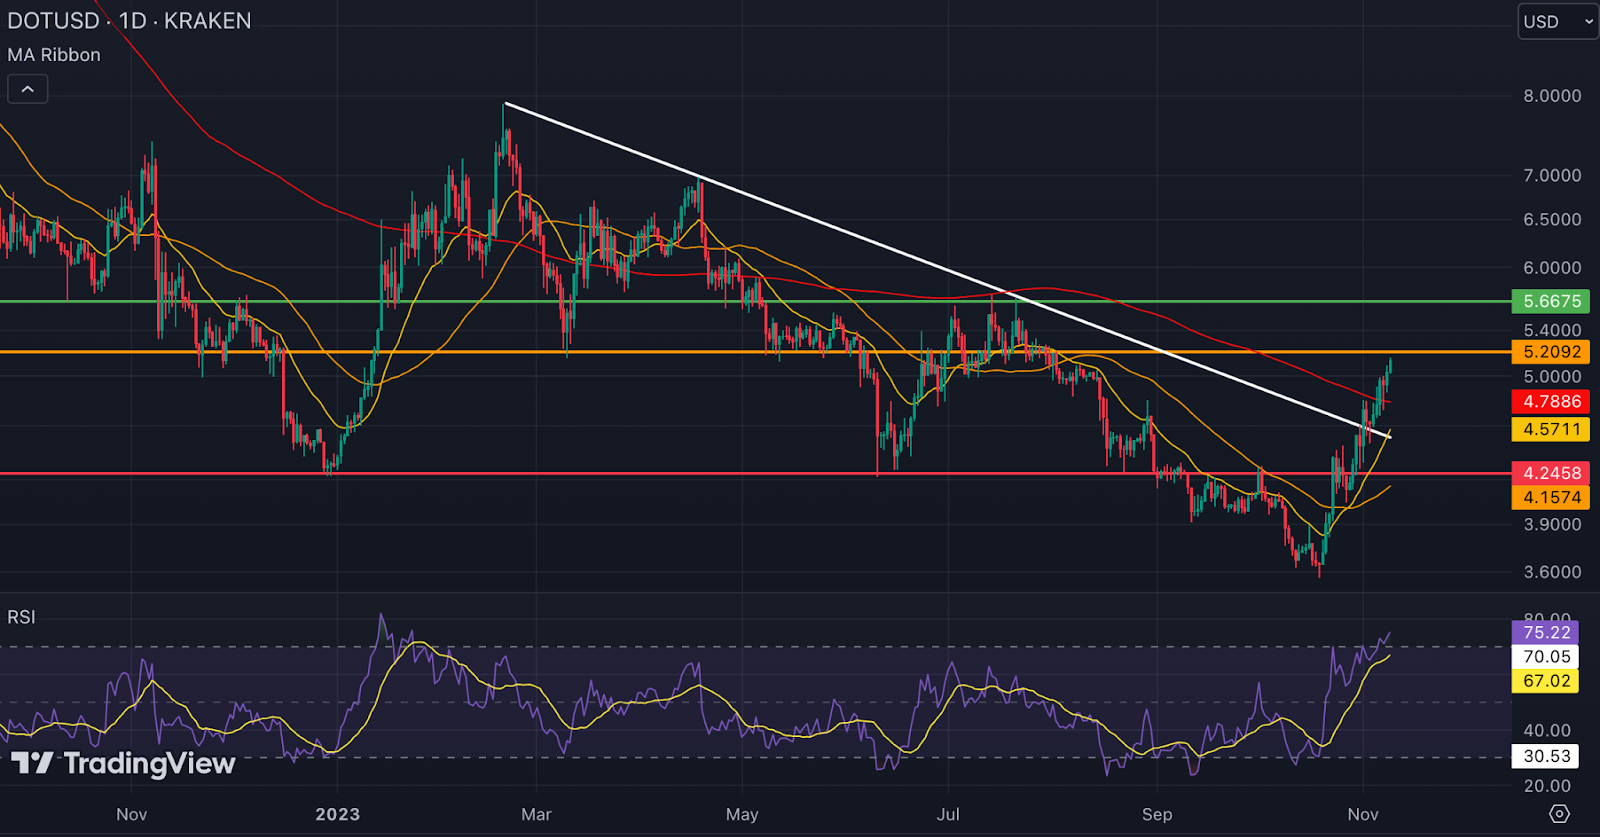Click the 5.0000 price scale tick
Image resolution: width=1600 pixels, height=837 pixels.
[1552, 377]
